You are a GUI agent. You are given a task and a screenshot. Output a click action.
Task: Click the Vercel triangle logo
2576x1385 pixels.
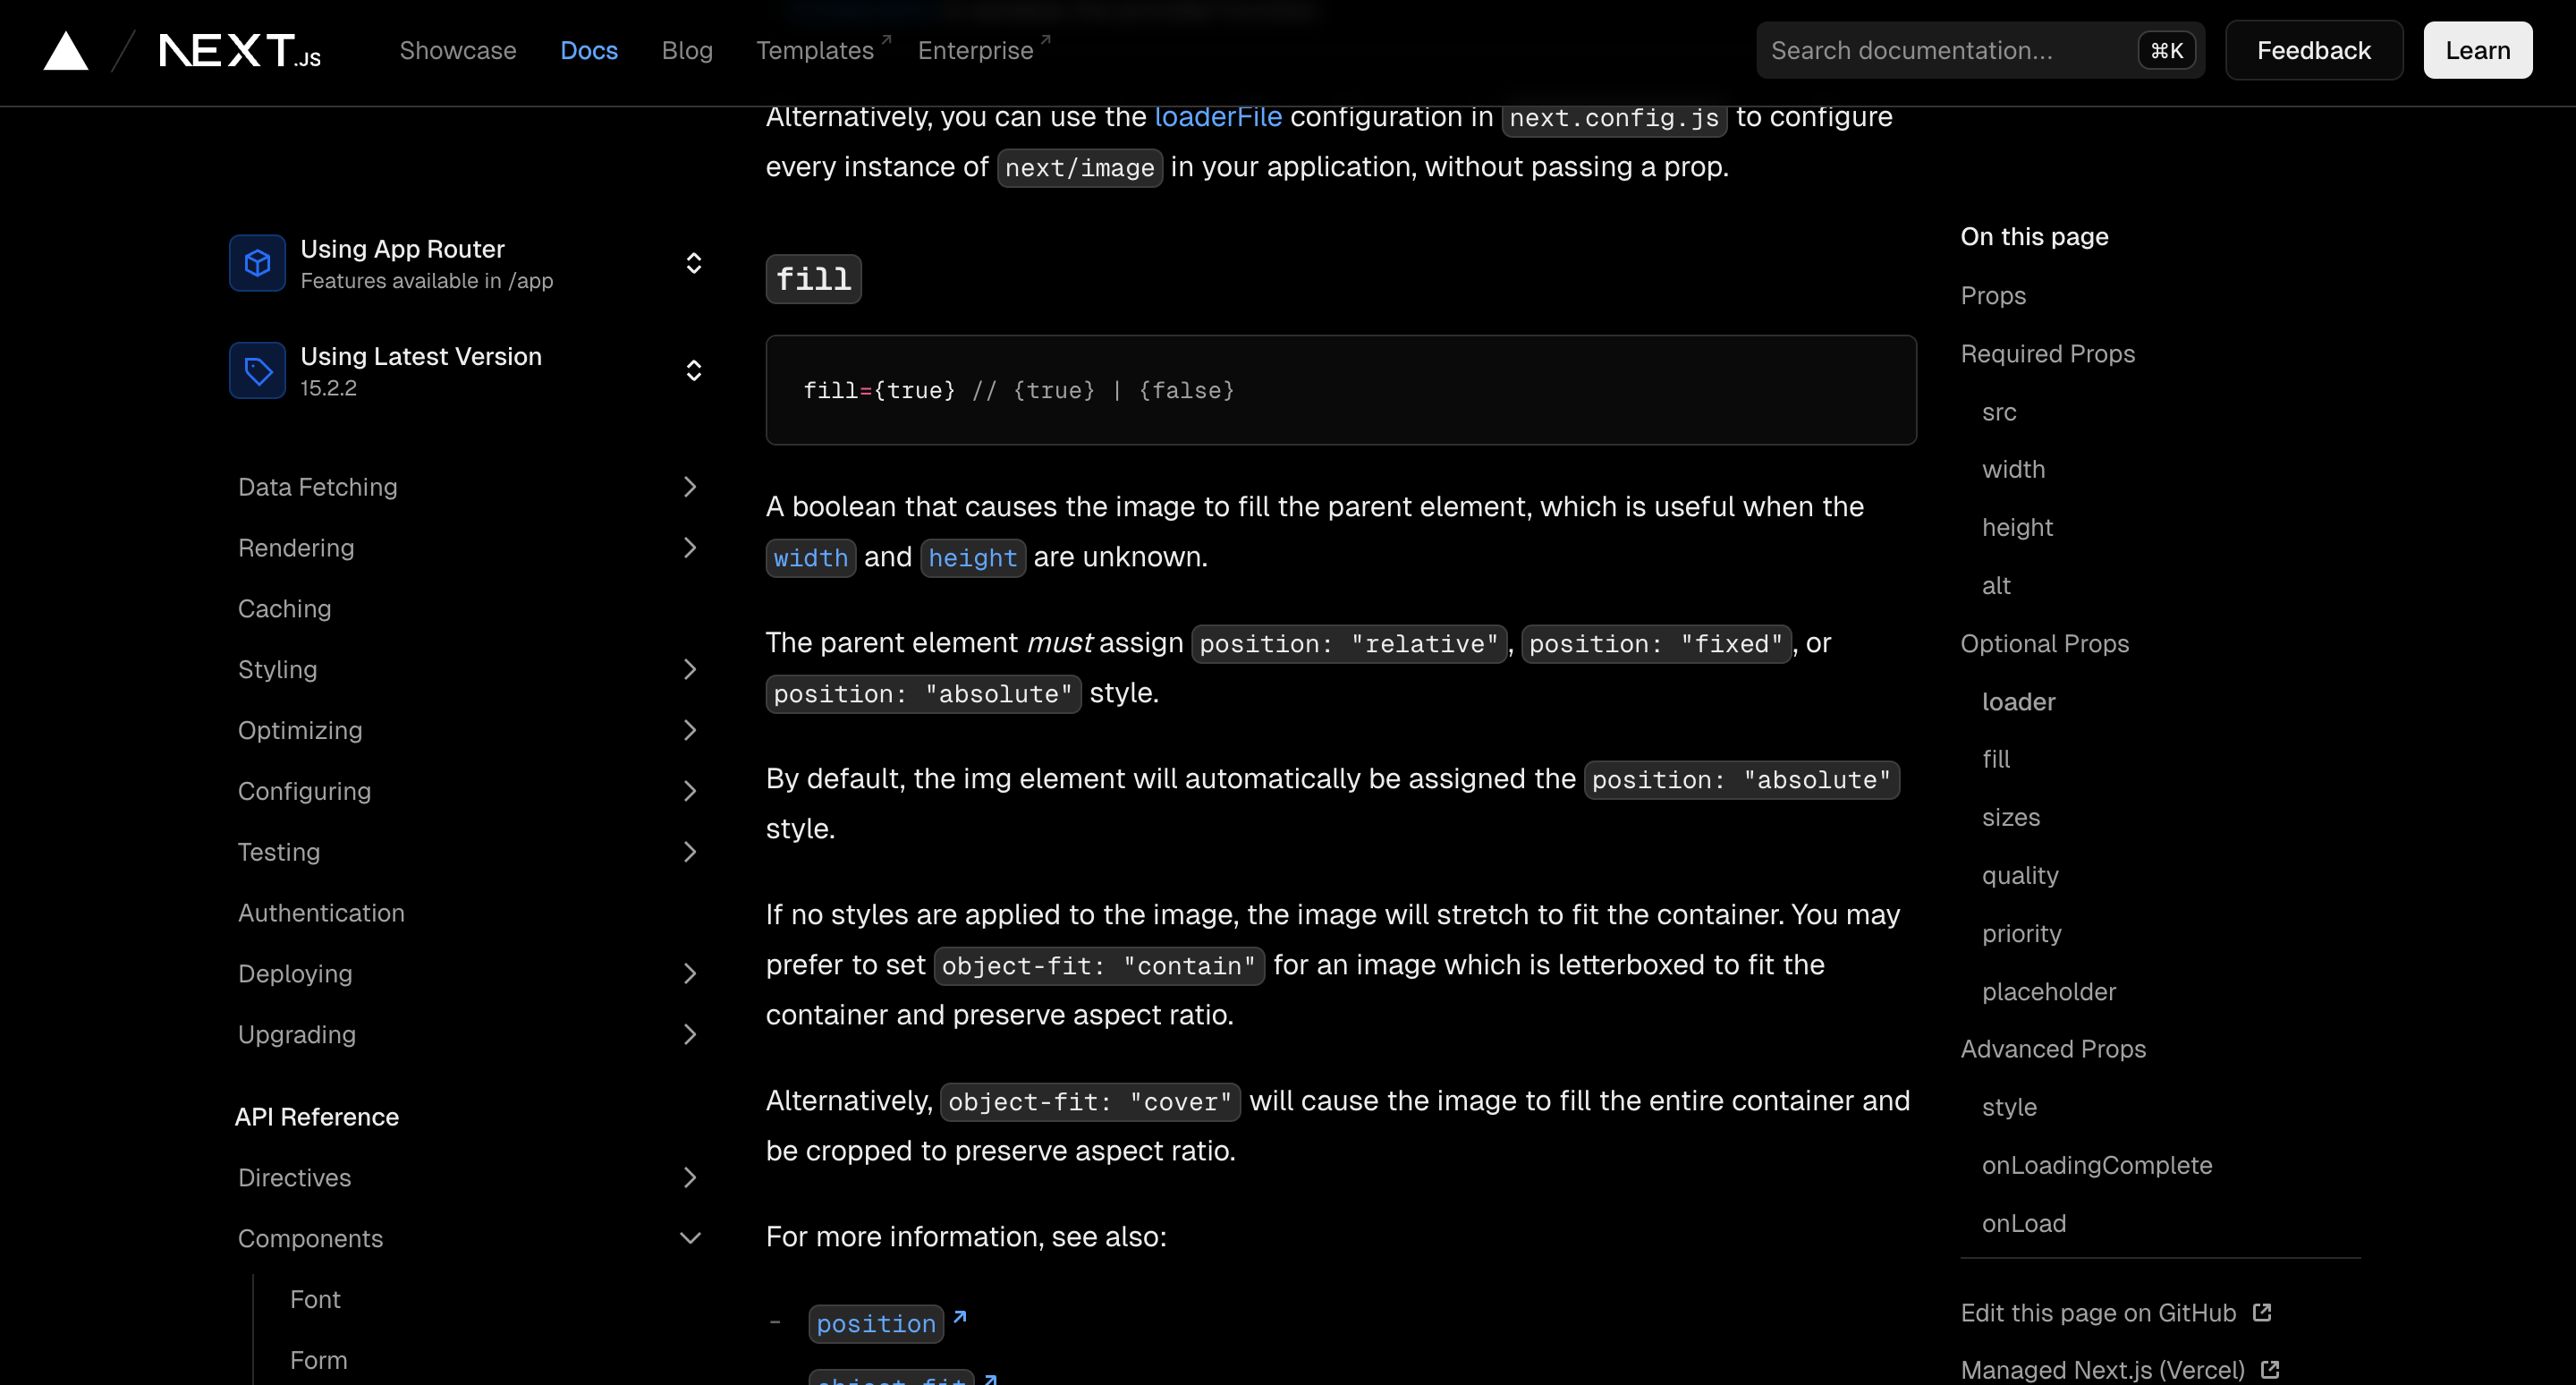(66, 51)
